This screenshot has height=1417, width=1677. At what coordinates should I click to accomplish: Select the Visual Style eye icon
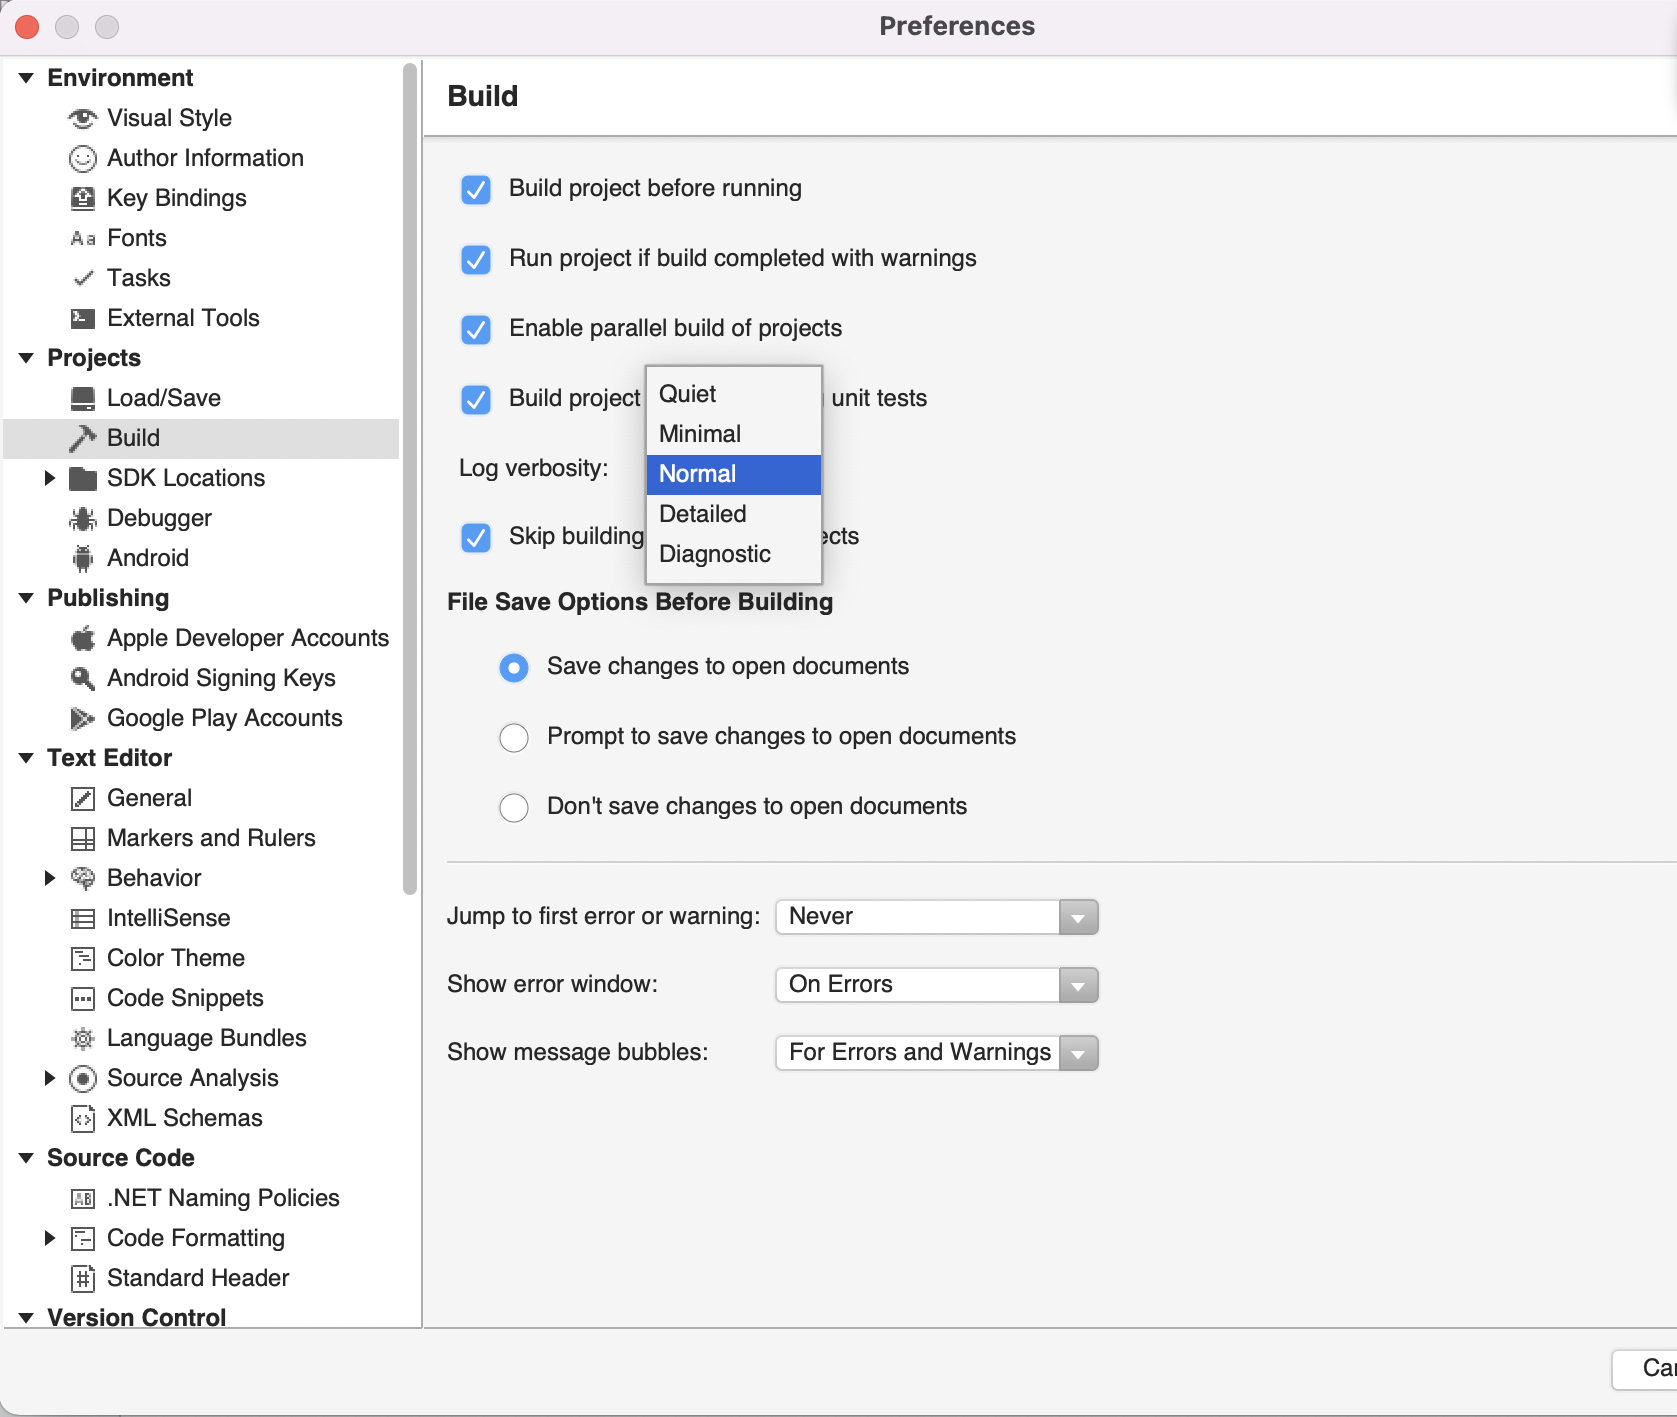click(82, 118)
